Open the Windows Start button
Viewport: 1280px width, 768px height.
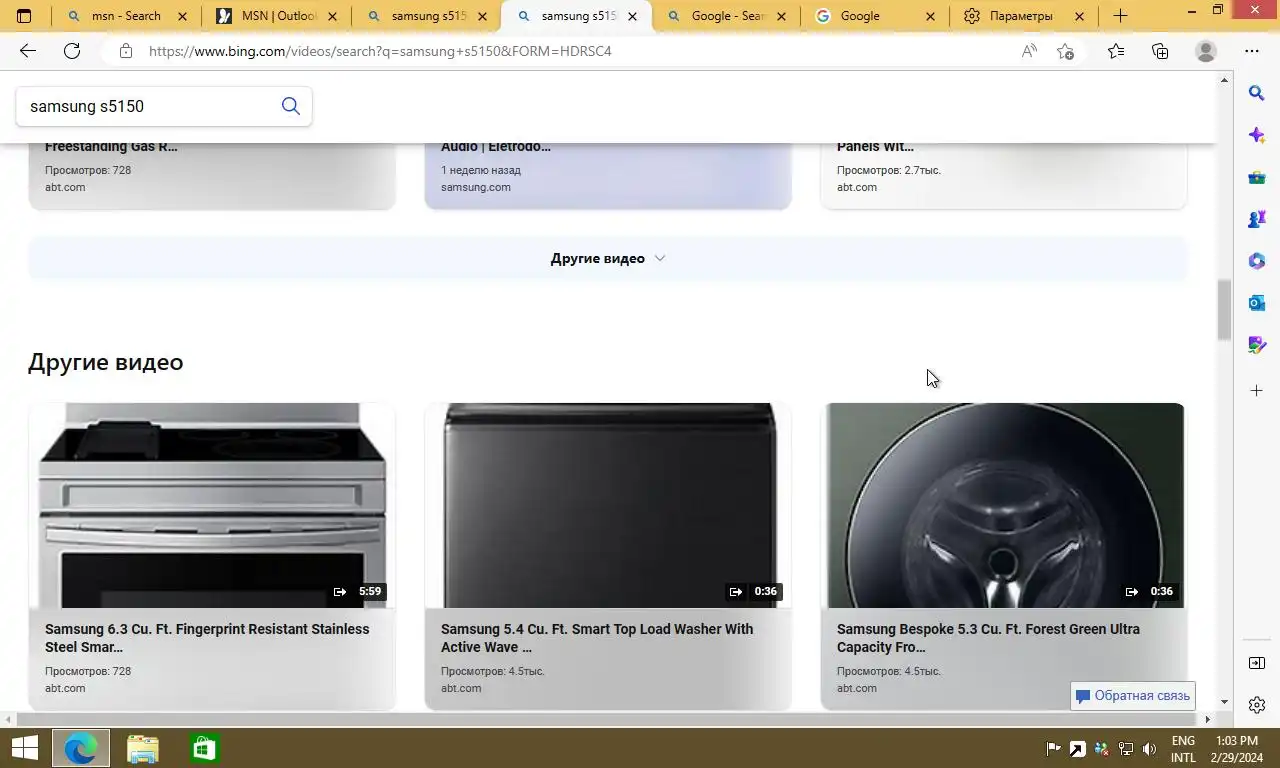[x=24, y=748]
